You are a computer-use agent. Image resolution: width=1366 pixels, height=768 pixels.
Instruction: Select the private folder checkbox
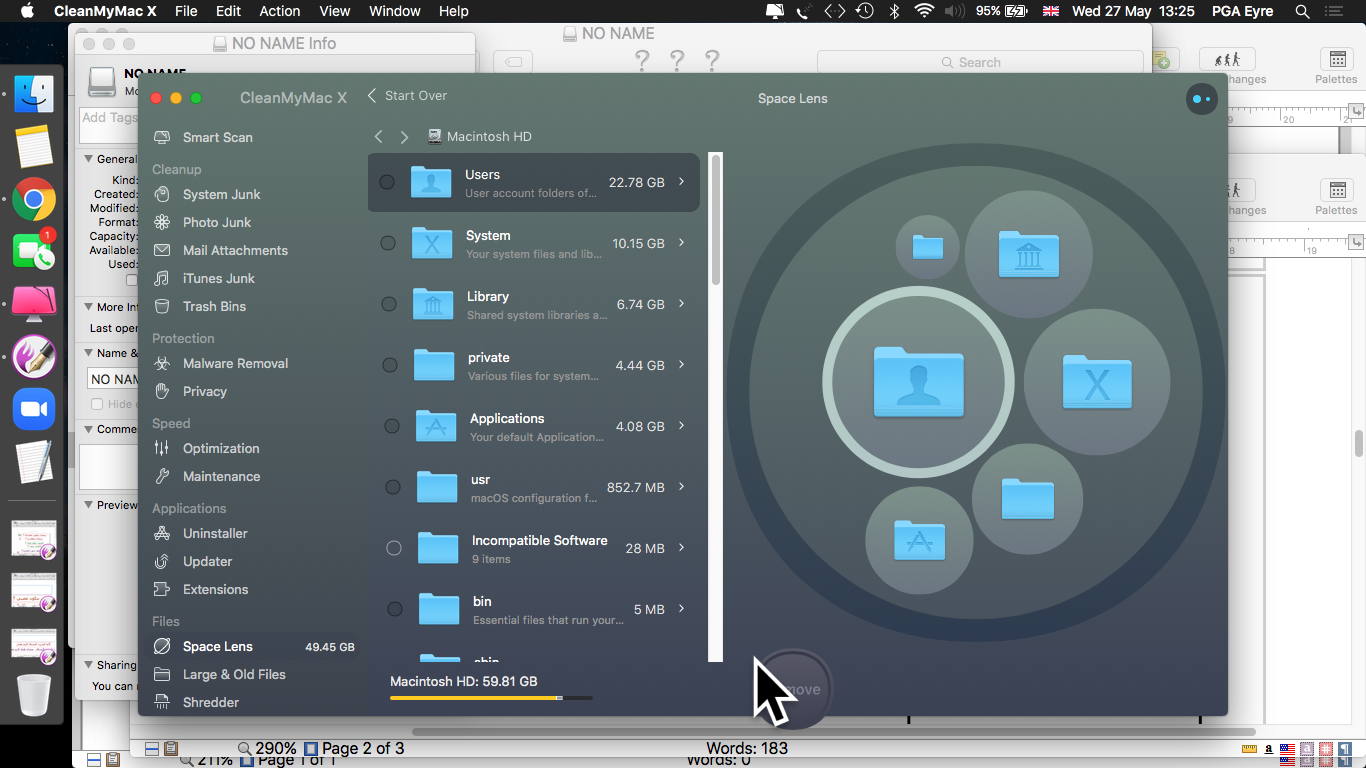[390, 365]
